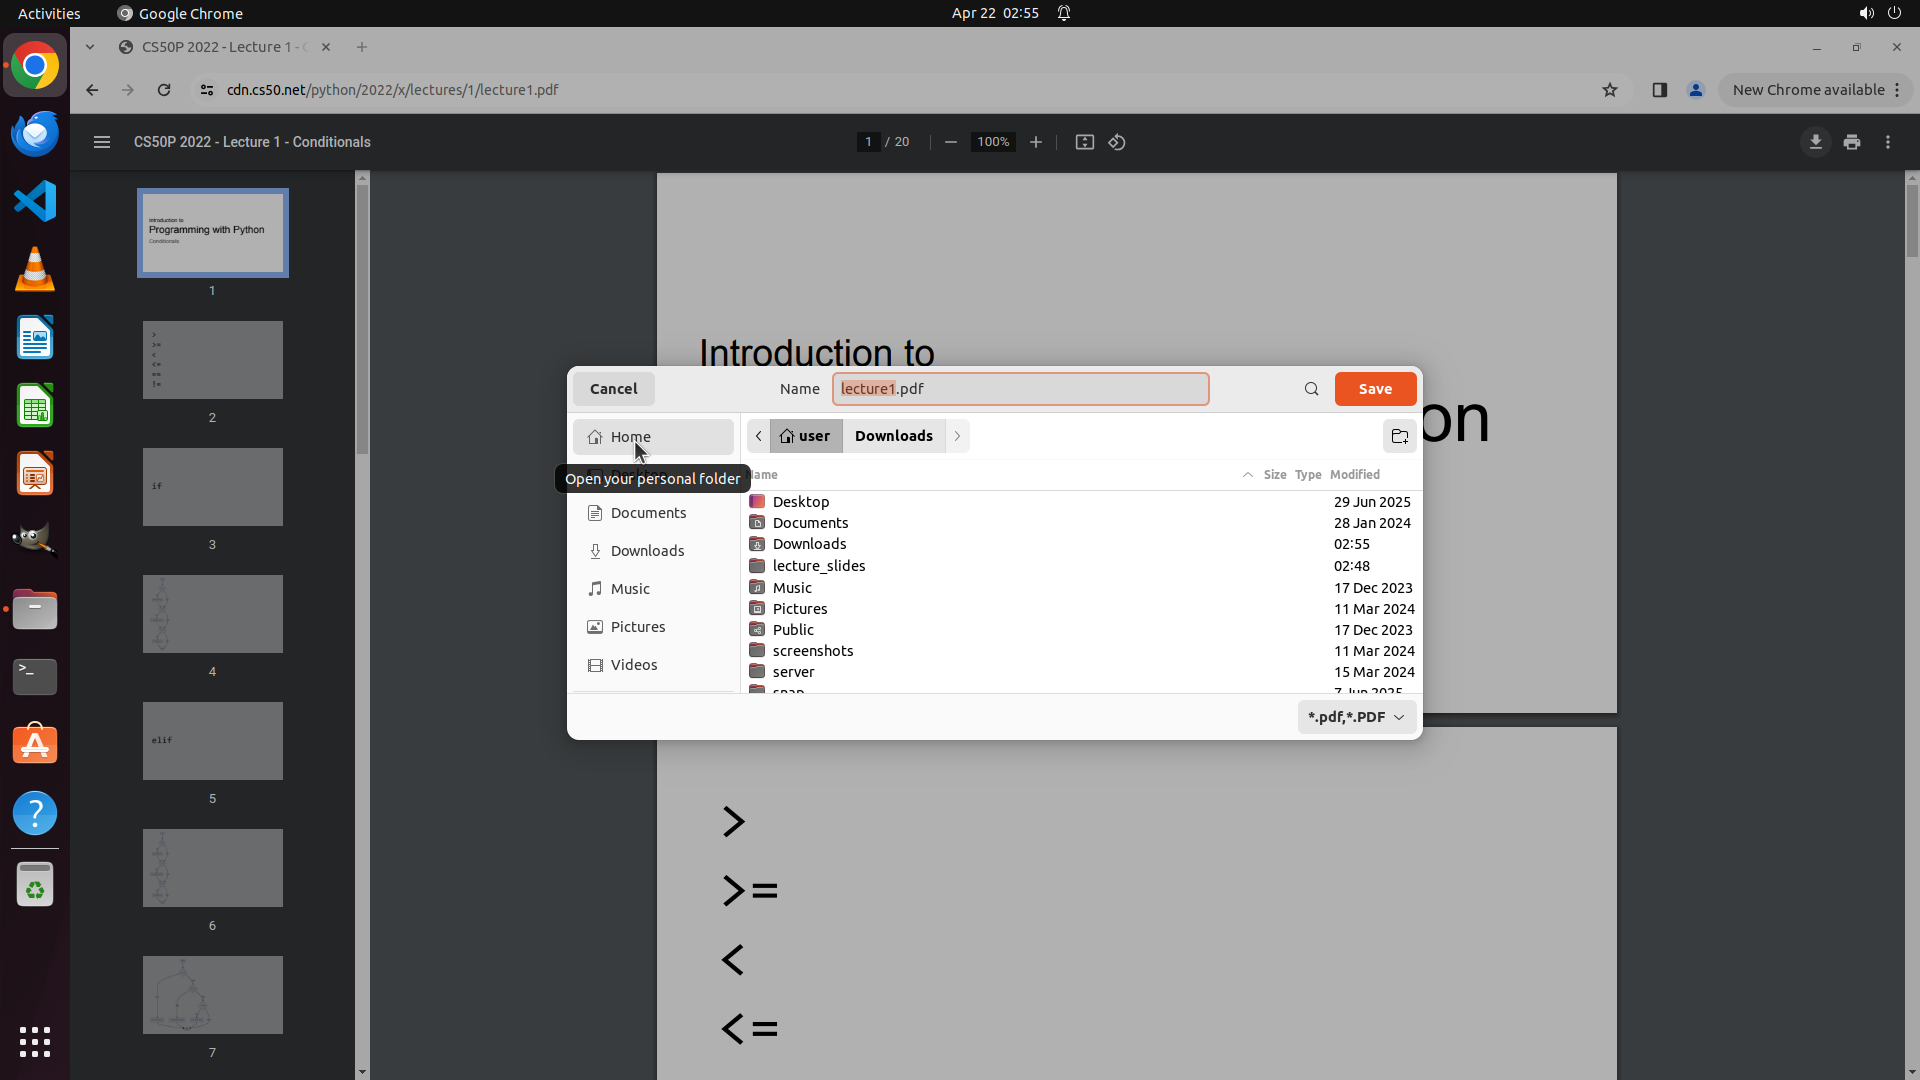This screenshot has width=1920, height=1080.
Task: Open Chrome tab search dropdown arrow
Action: tap(90, 47)
